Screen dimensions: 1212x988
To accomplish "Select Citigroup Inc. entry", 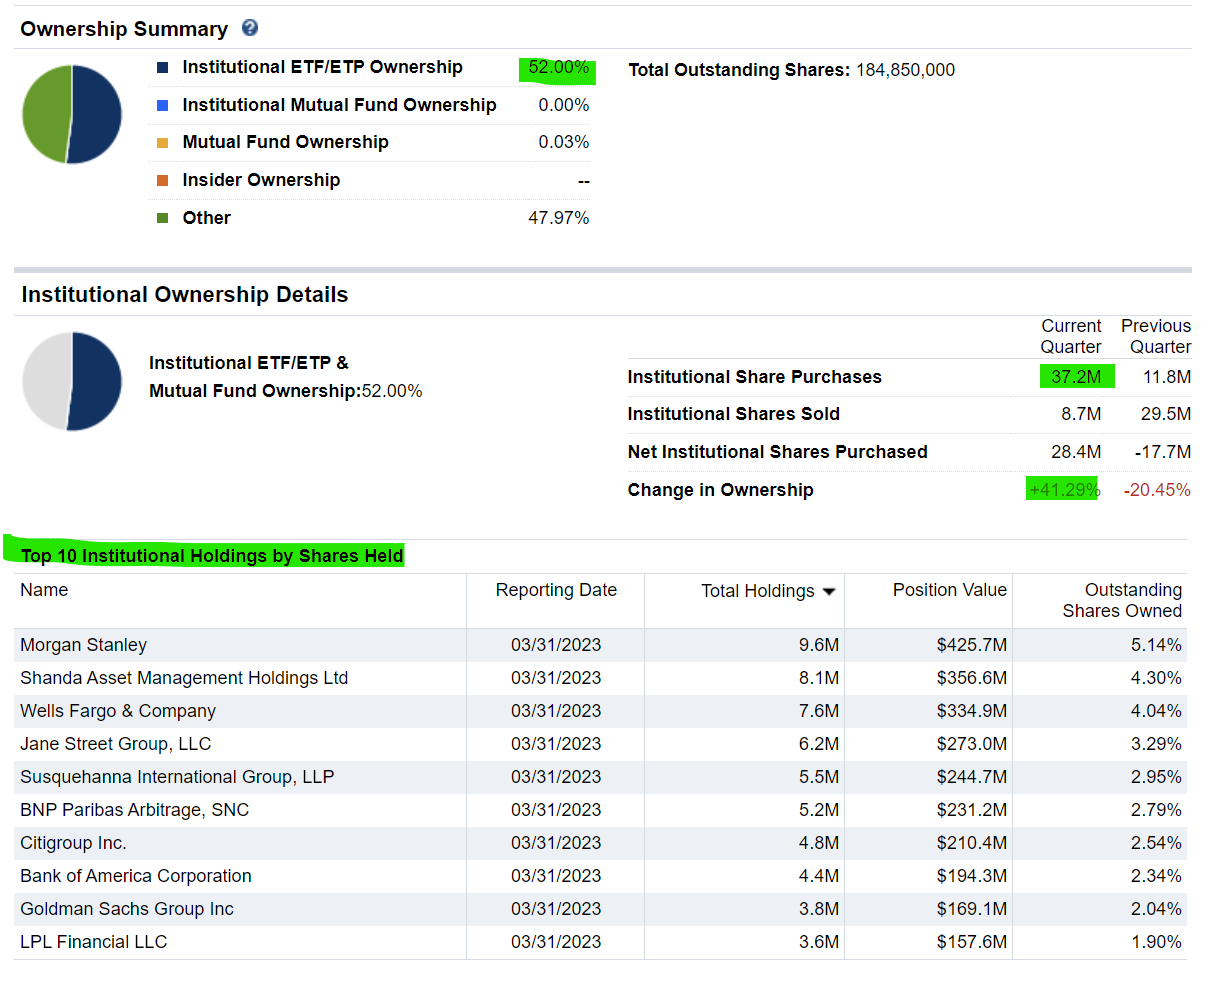I will click(73, 843).
